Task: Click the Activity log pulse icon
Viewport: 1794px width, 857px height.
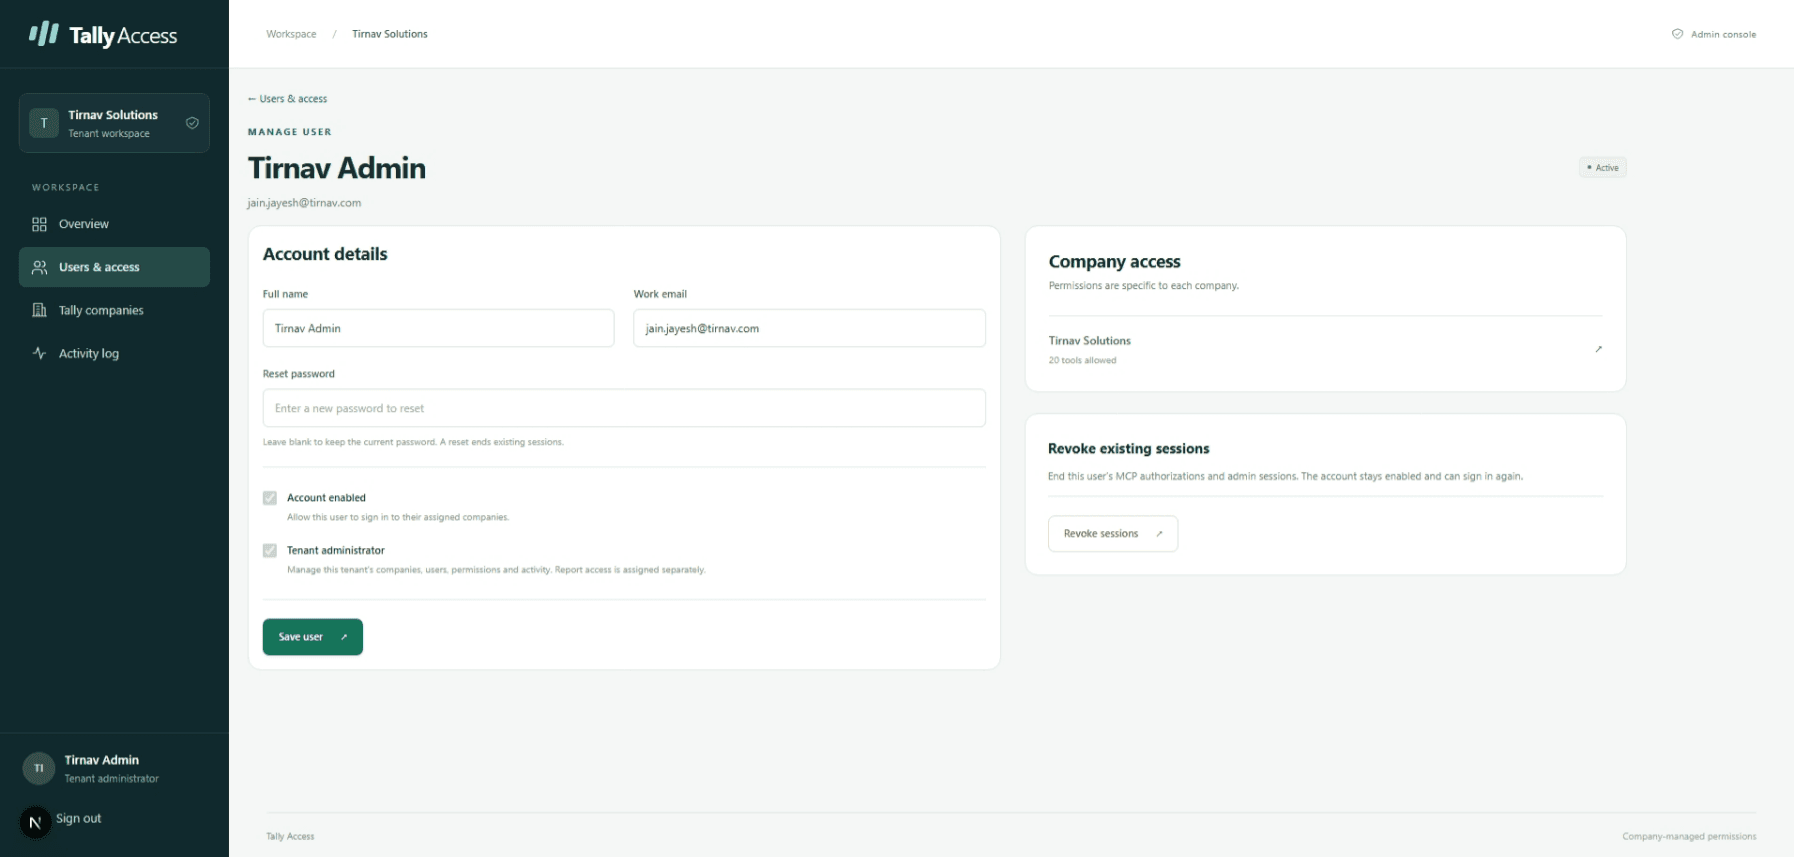Action: 39,353
